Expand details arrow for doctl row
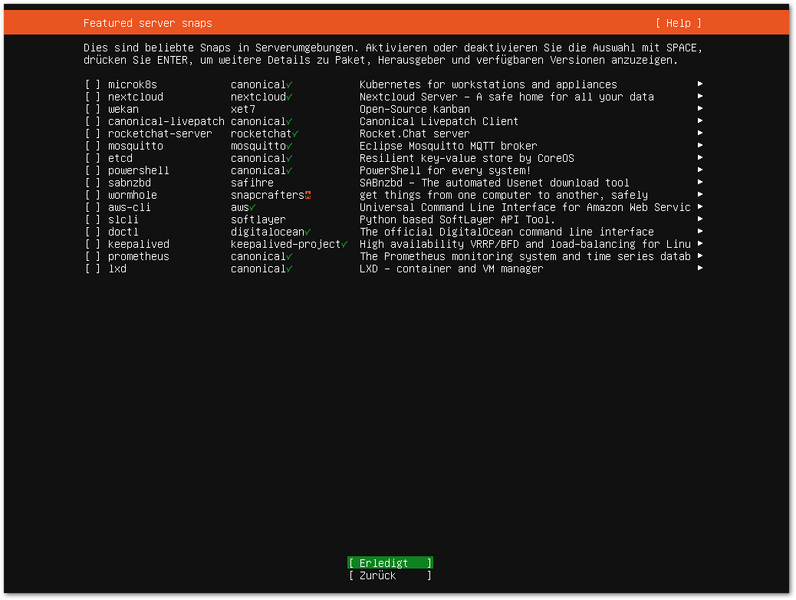The height and width of the screenshot is (600, 796). tap(700, 231)
